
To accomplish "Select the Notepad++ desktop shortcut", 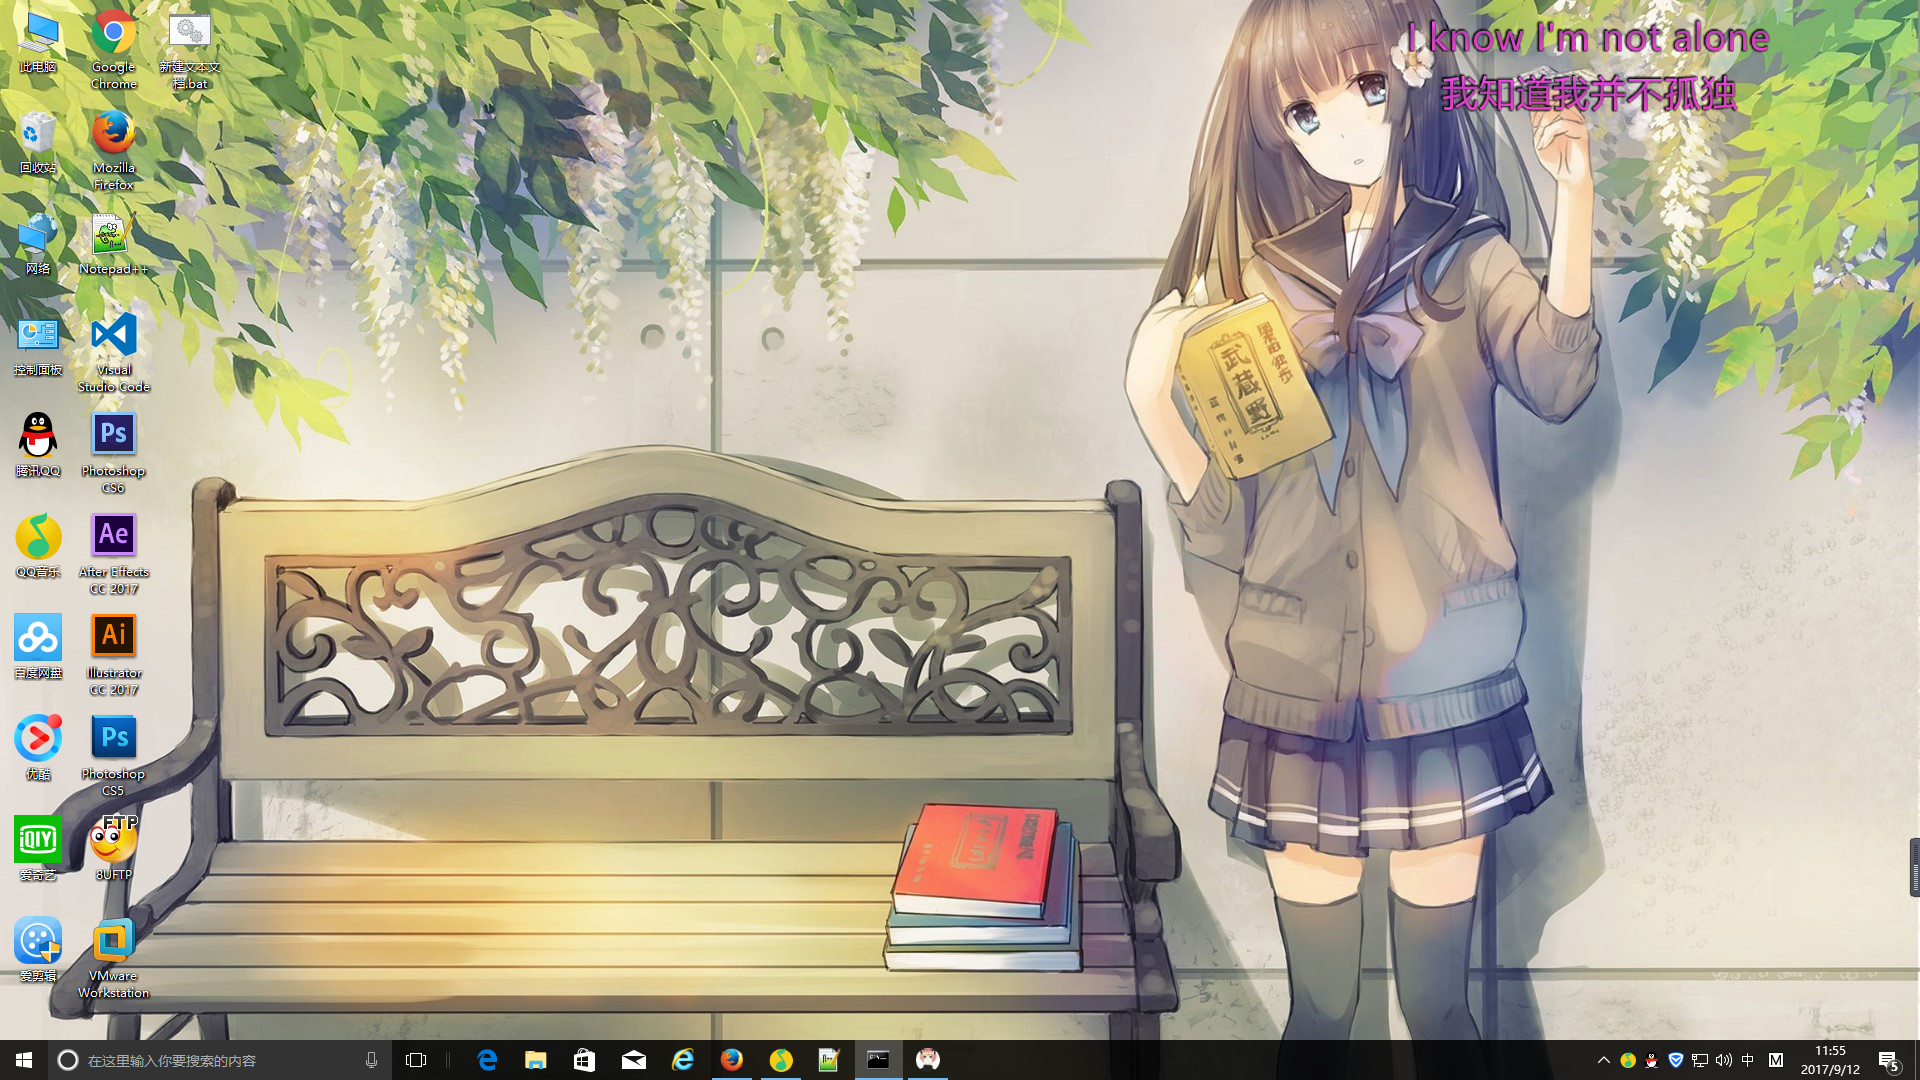I will tap(114, 244).
